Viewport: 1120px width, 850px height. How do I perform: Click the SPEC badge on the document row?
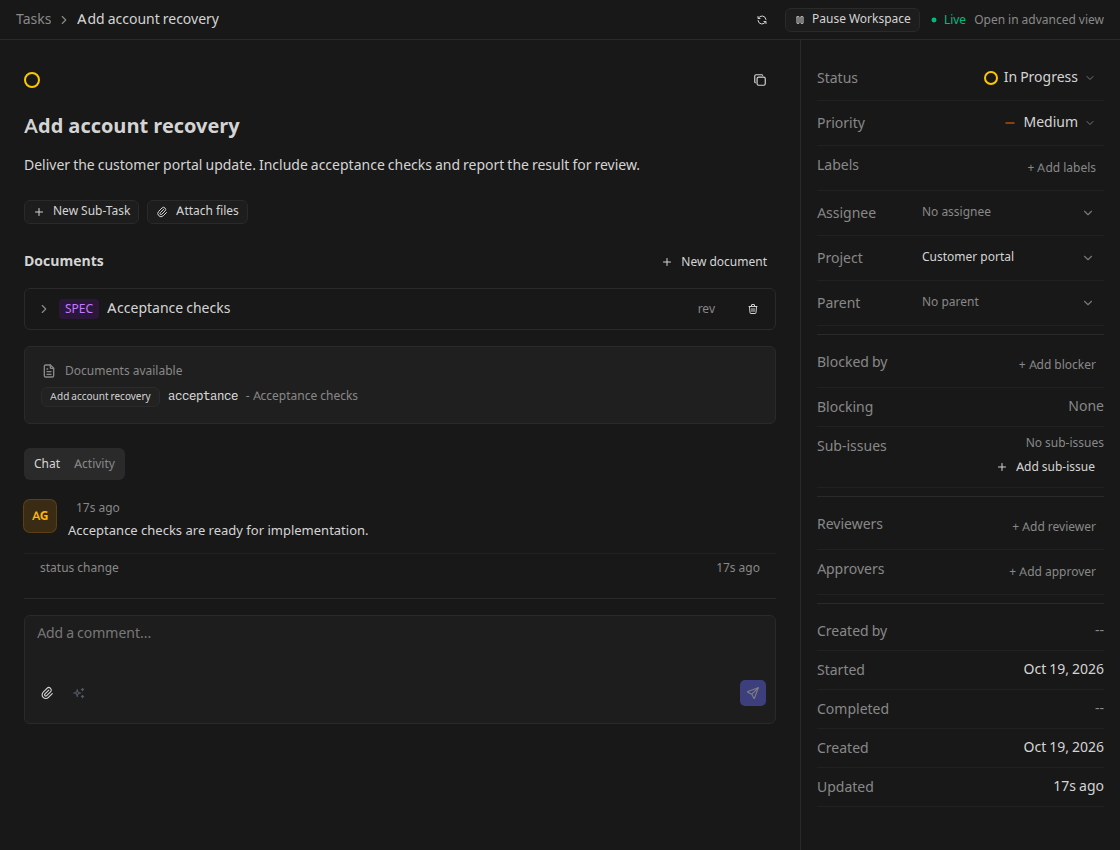[x=79, y=309]
